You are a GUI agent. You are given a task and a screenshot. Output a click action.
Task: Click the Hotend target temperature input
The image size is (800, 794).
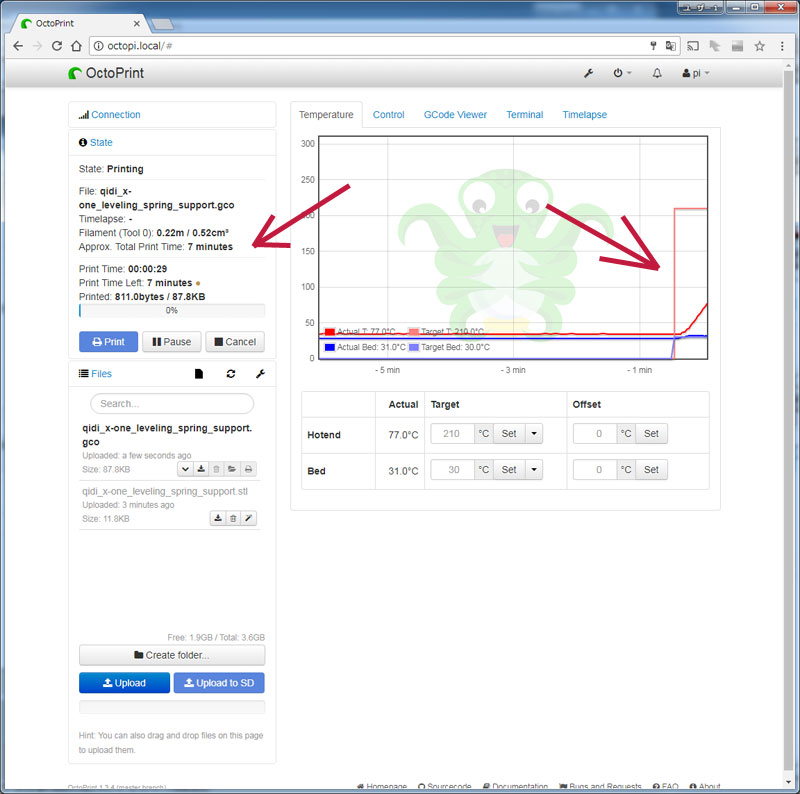[x=453, y=434]
